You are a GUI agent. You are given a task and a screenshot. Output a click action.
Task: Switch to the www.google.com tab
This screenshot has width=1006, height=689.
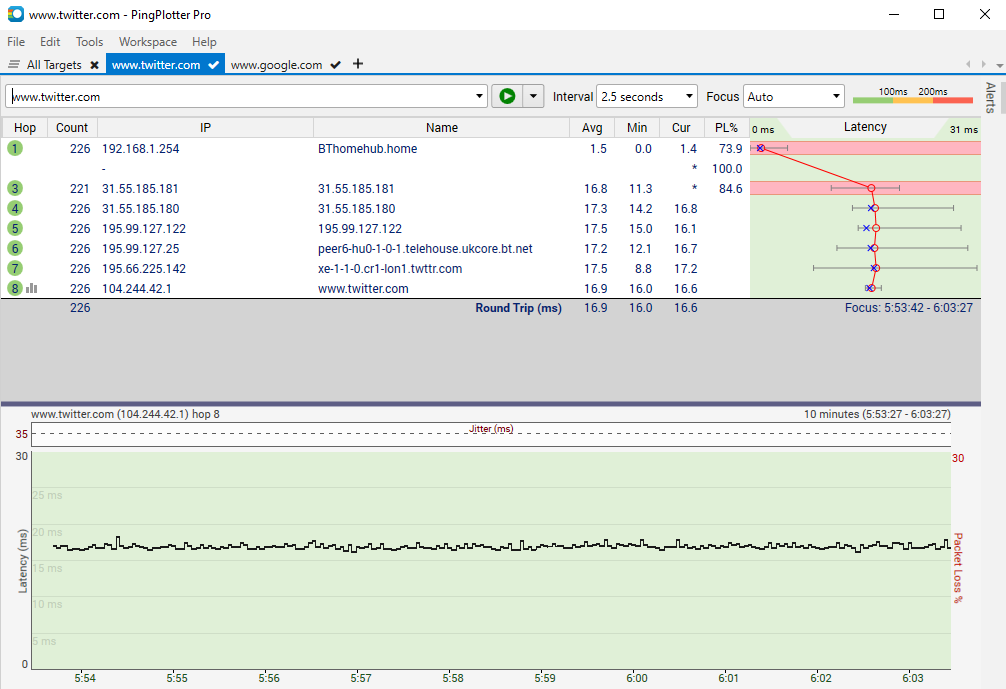coord(276,65)
